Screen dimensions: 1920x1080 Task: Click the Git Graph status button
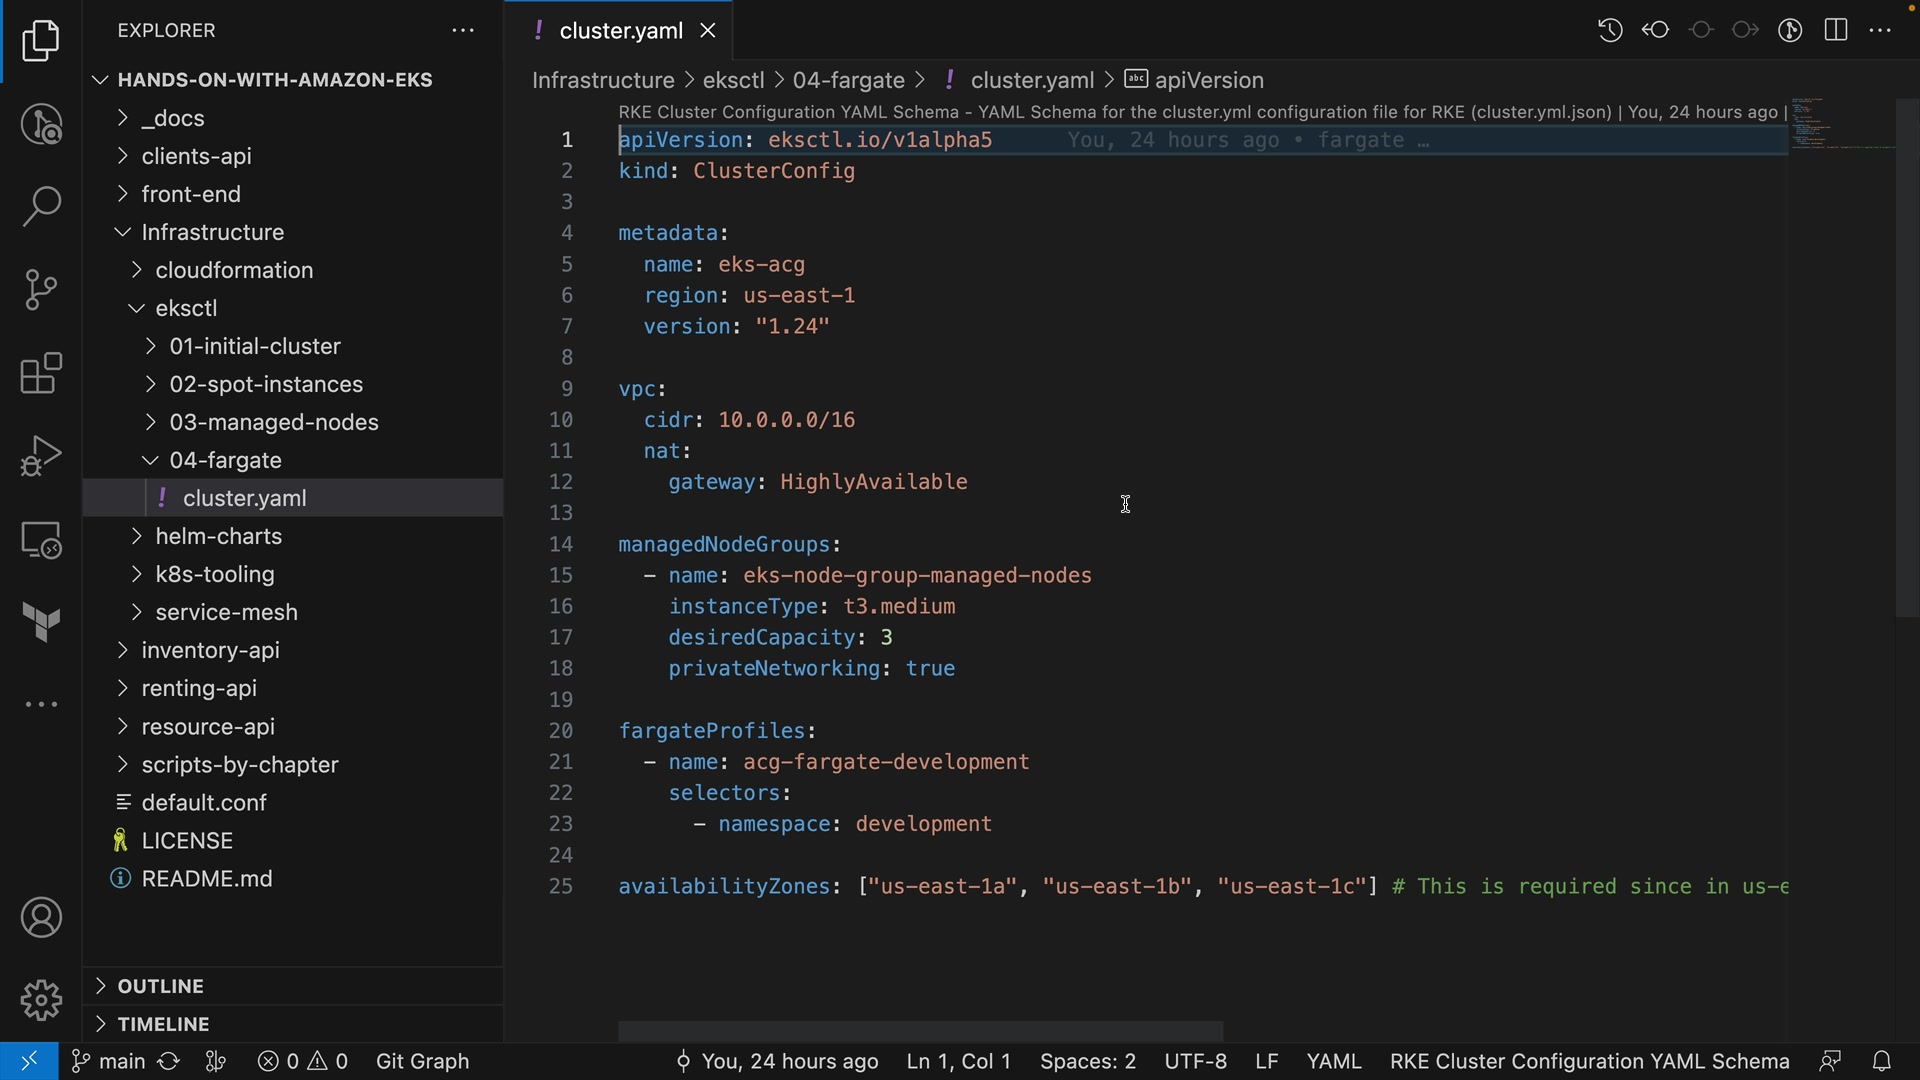422,1061
